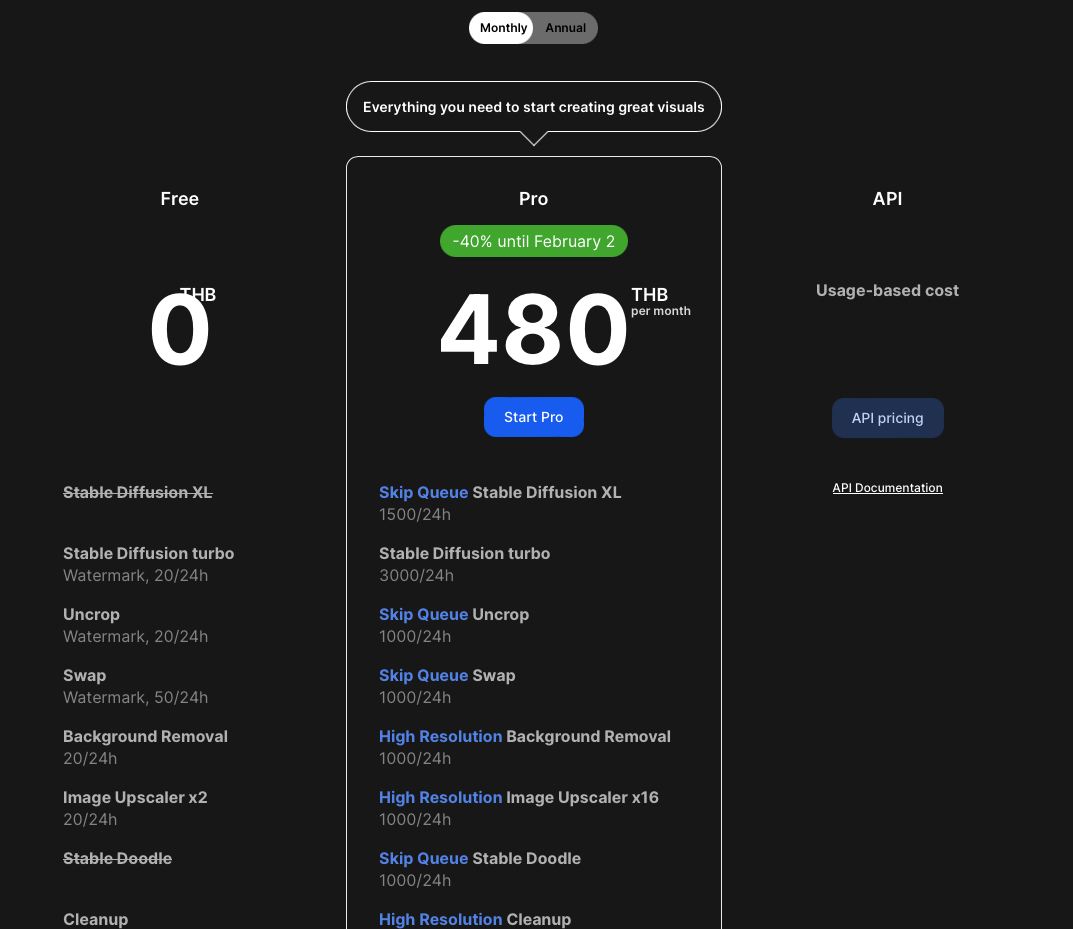1073x929 pixels.
Task: Click Stable Diffusion turbo in Free plan
Action: point(148,553)
